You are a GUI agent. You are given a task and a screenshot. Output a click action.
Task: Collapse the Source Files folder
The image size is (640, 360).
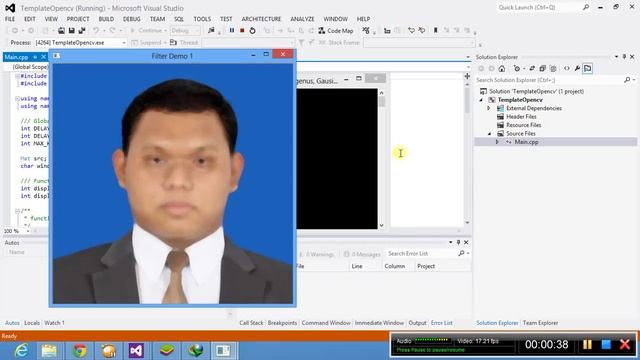click(x=489, y=133)
